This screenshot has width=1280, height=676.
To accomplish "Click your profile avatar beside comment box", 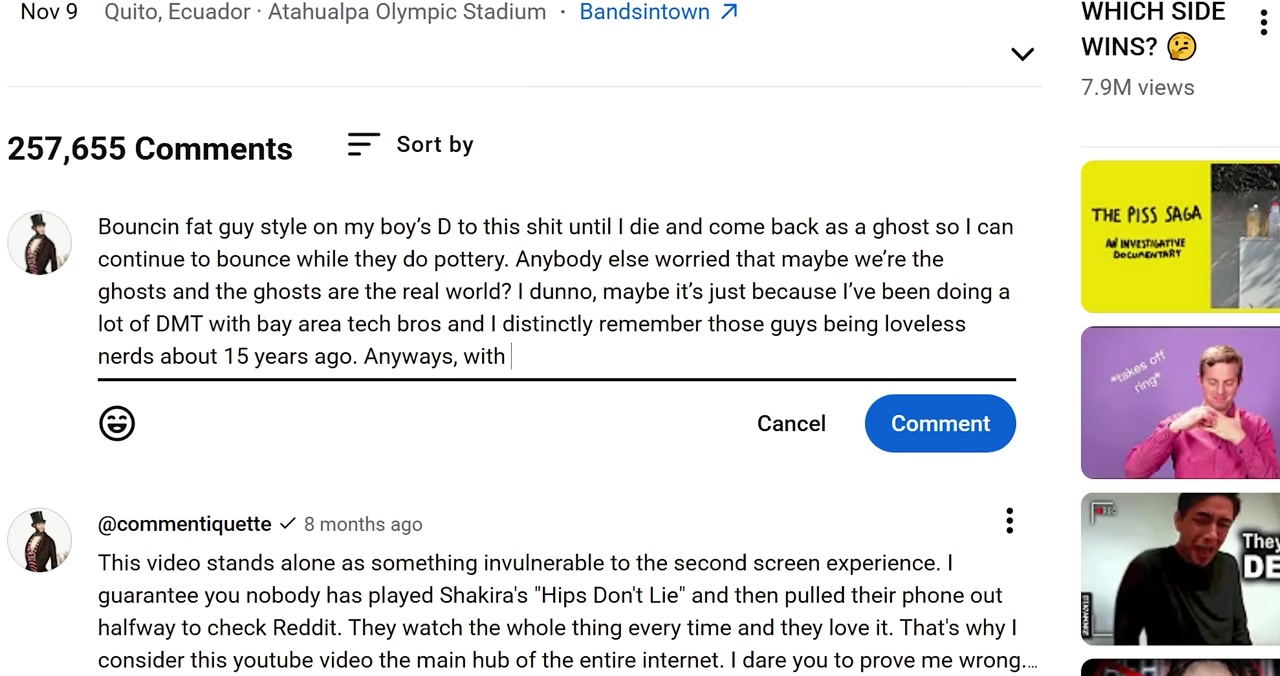I will coord(40,243).
